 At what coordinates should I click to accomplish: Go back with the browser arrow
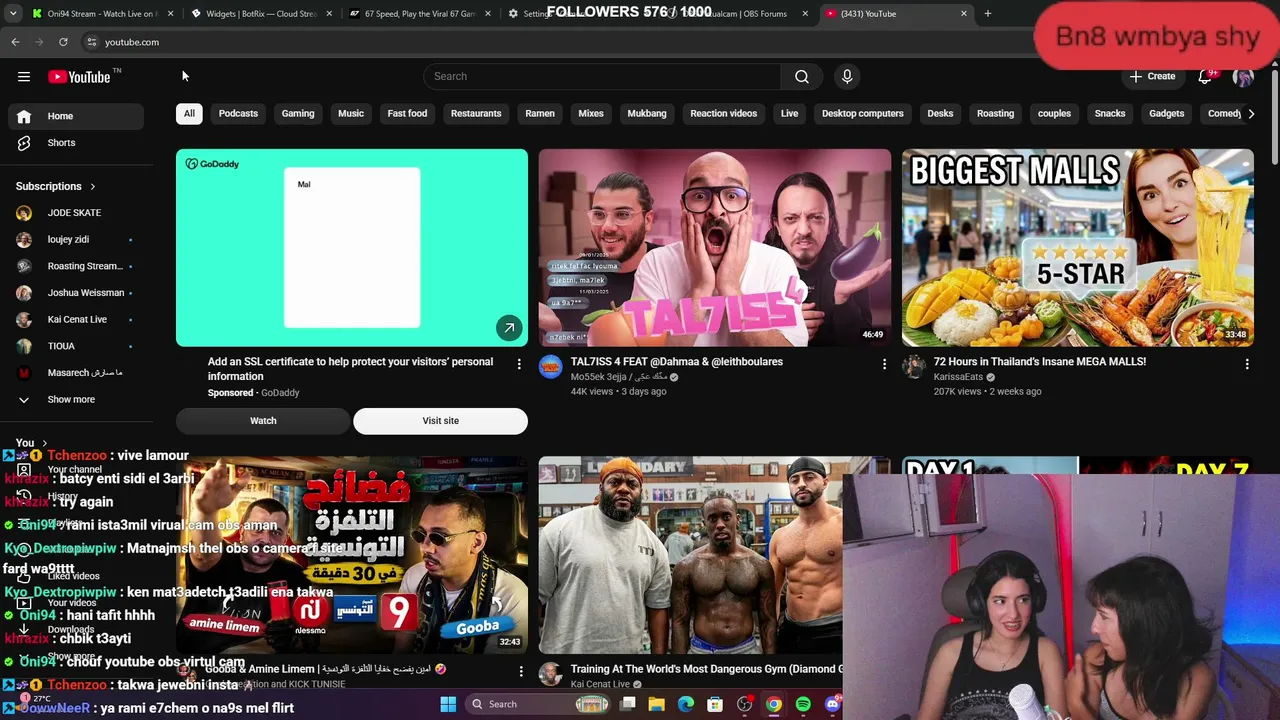15,42
